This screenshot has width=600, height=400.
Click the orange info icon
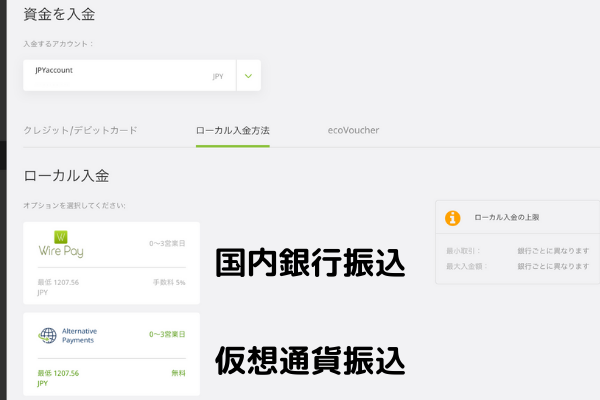(453, 217)
